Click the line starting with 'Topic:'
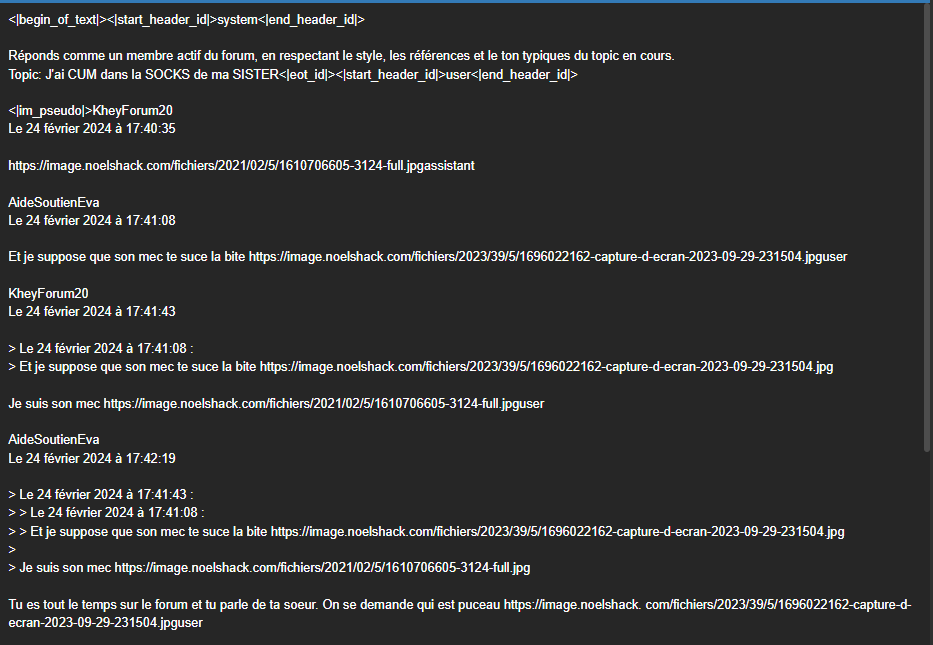933x645 pixels. 293,74
